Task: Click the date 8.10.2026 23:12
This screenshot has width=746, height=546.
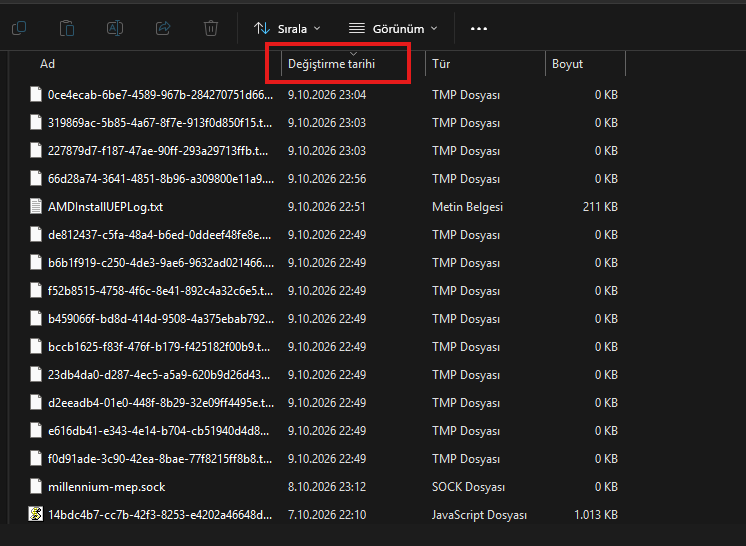Action: point(326,487)
